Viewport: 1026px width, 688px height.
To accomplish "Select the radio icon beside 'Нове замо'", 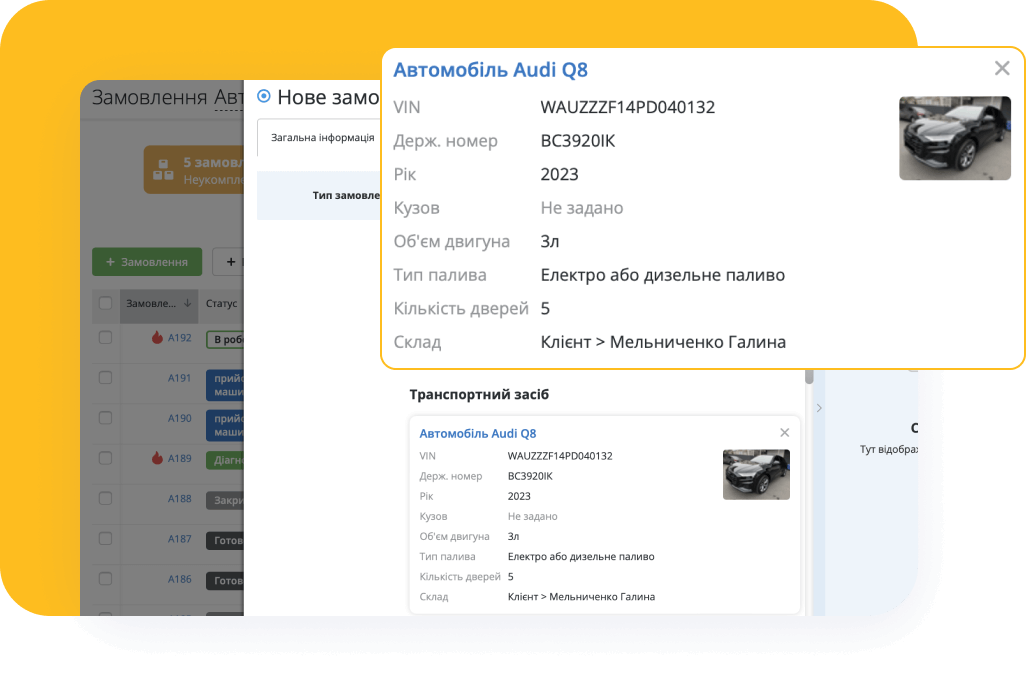I will [x=264, y=96].
